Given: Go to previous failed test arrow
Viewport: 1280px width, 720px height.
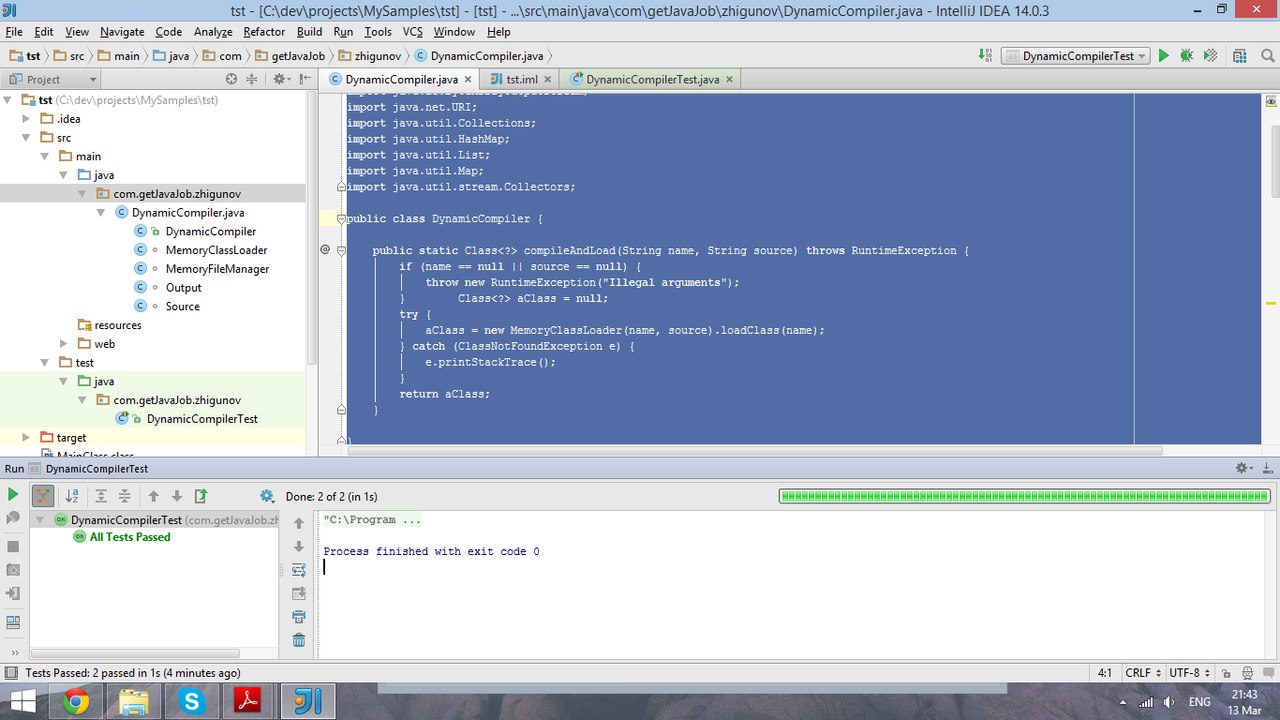Looking at the screenshot, I should (153, 495).
